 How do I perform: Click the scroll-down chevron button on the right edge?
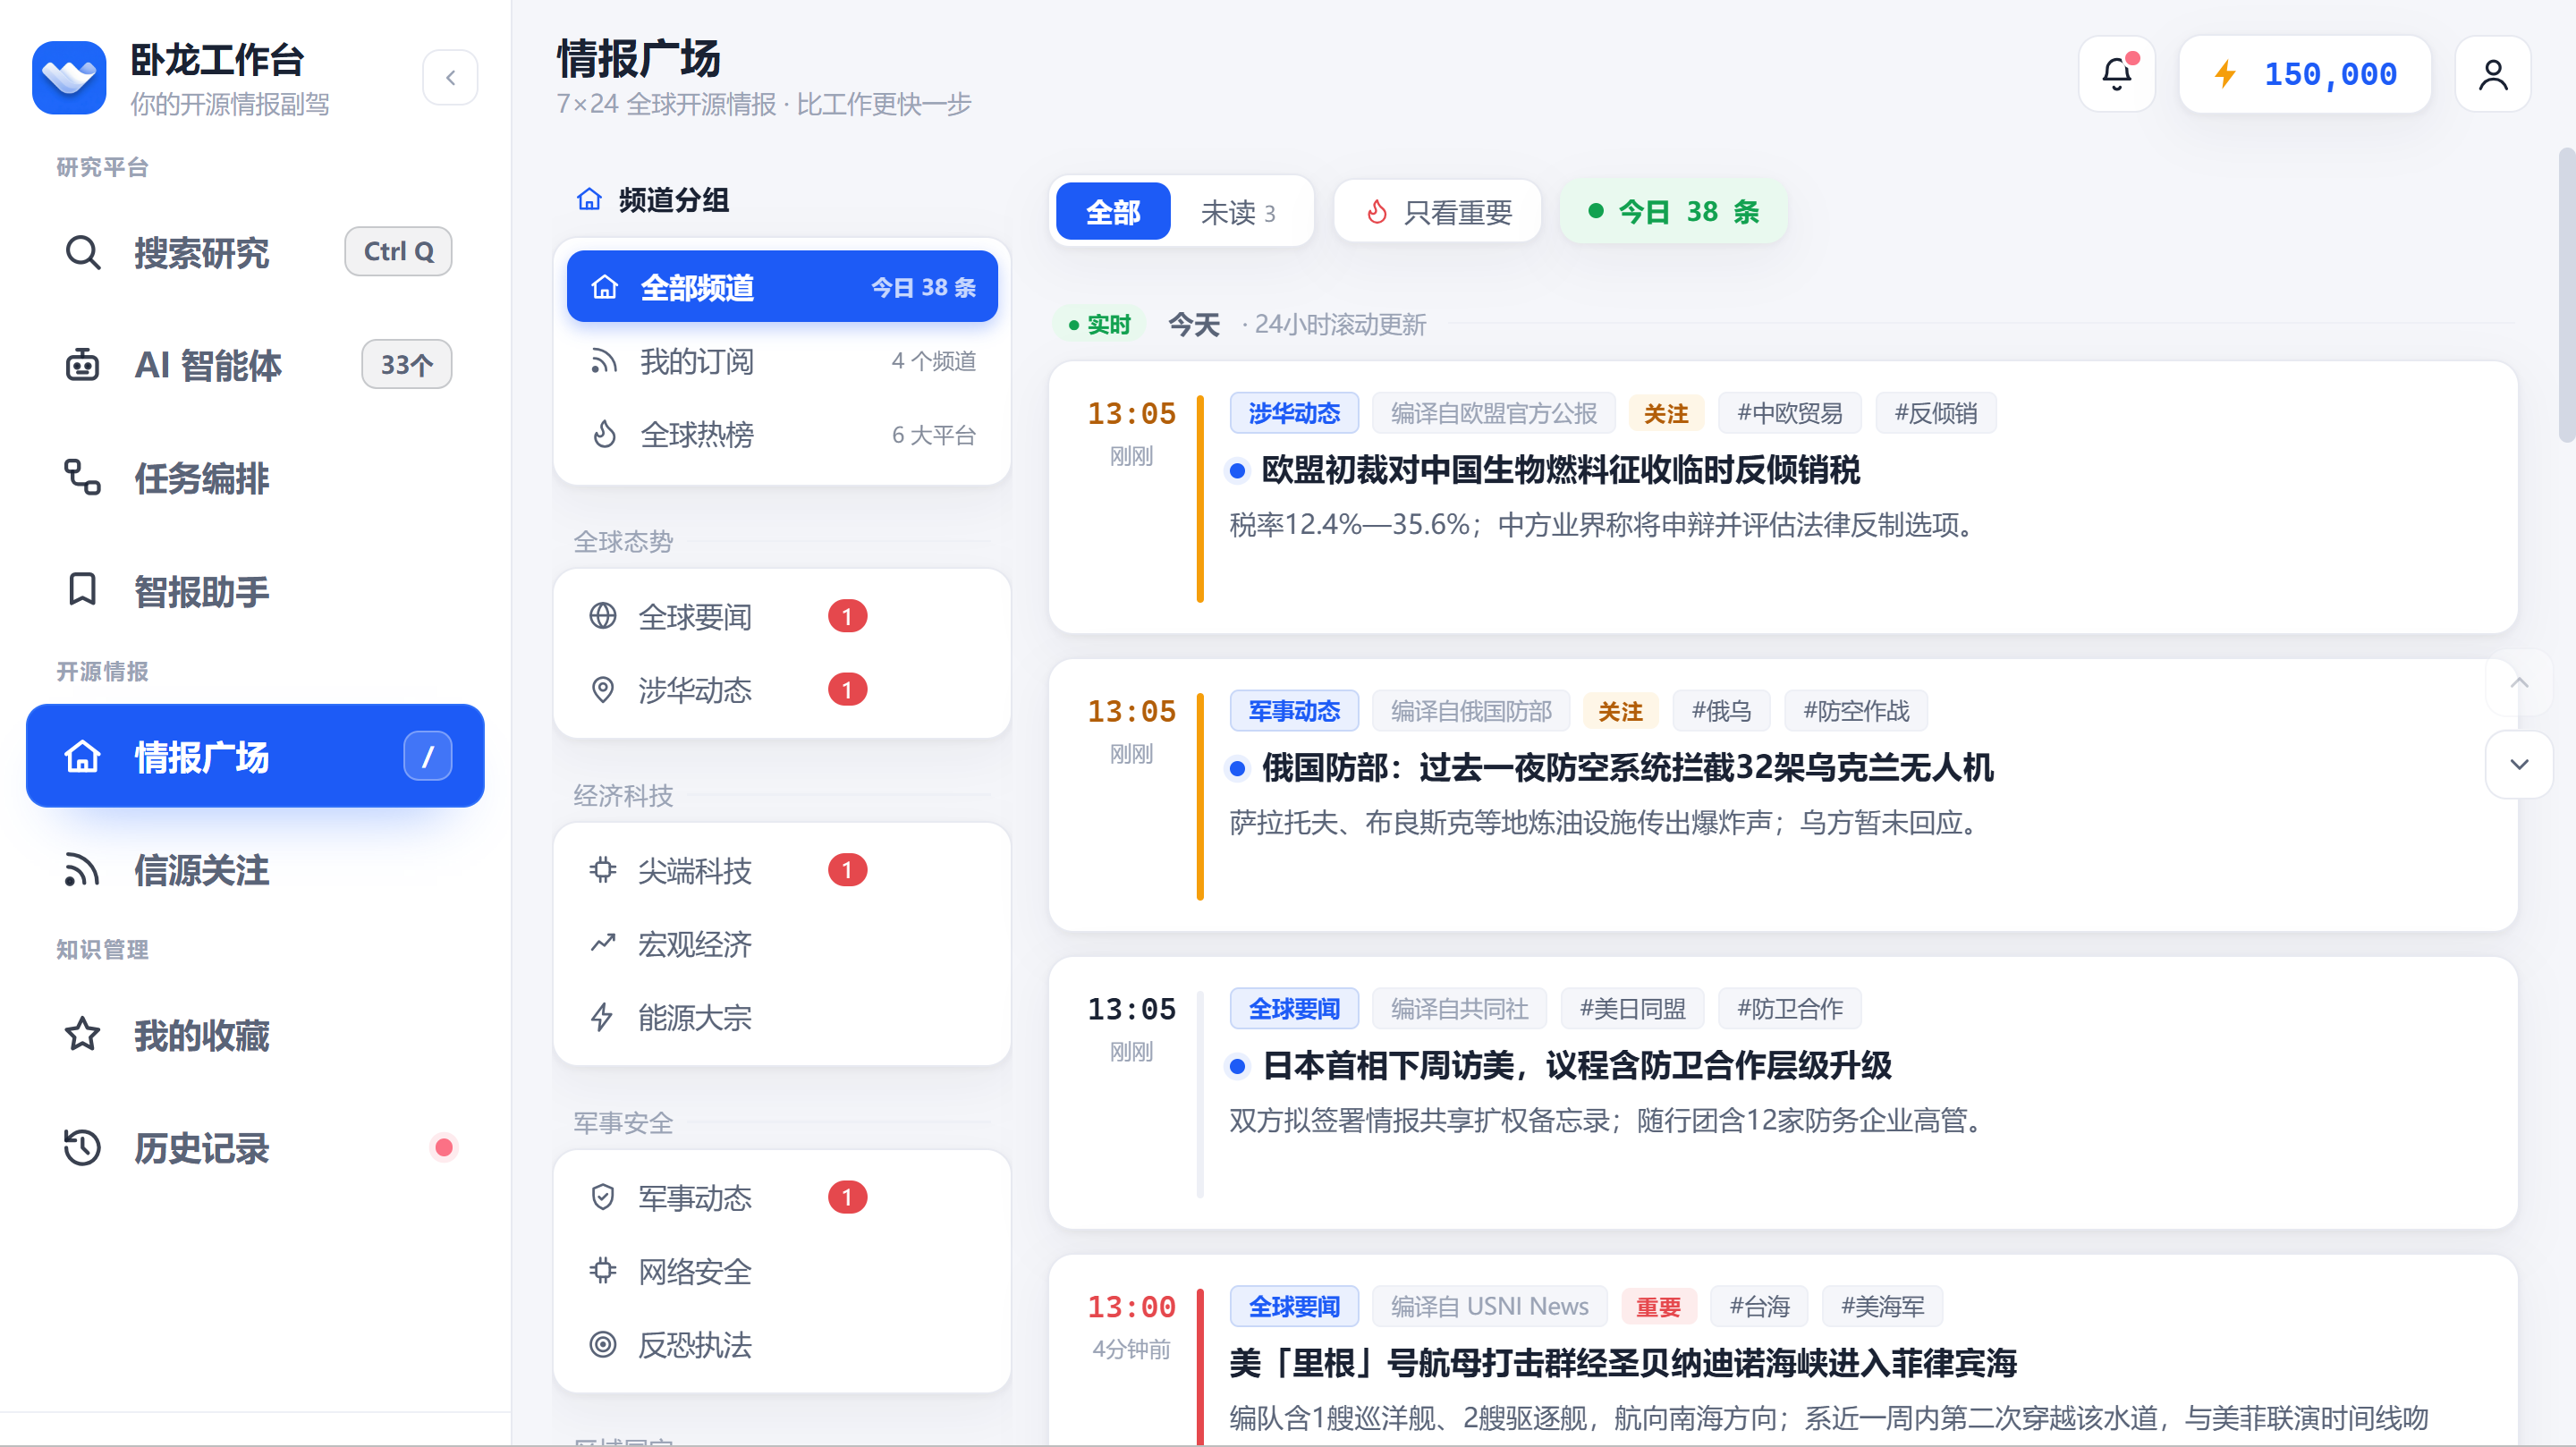(2519, 764)
